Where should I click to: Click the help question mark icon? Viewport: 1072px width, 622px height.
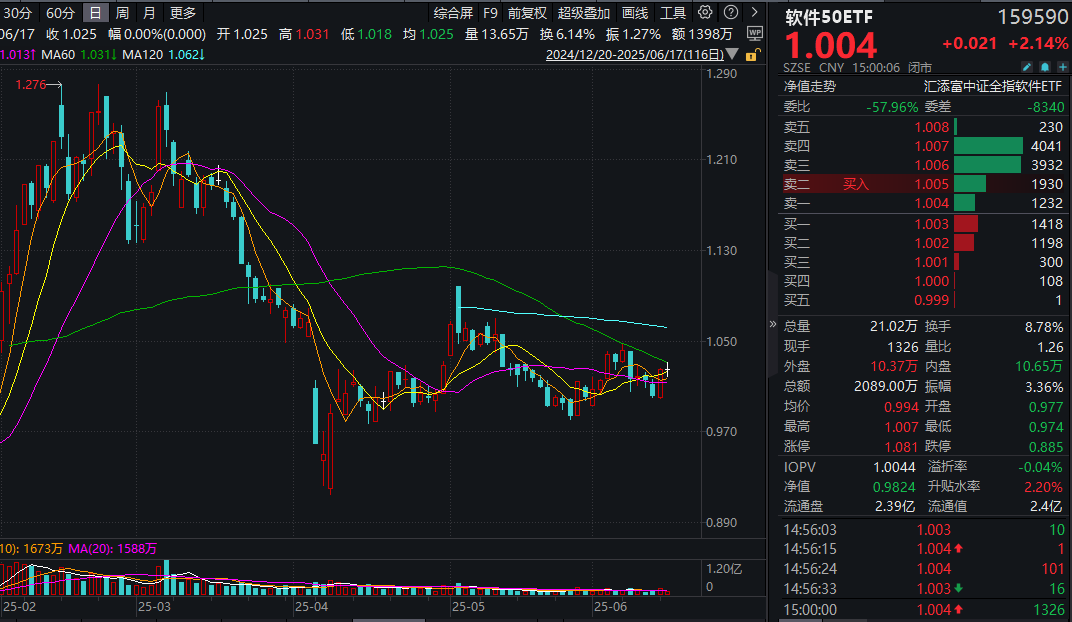coord(729,13)
